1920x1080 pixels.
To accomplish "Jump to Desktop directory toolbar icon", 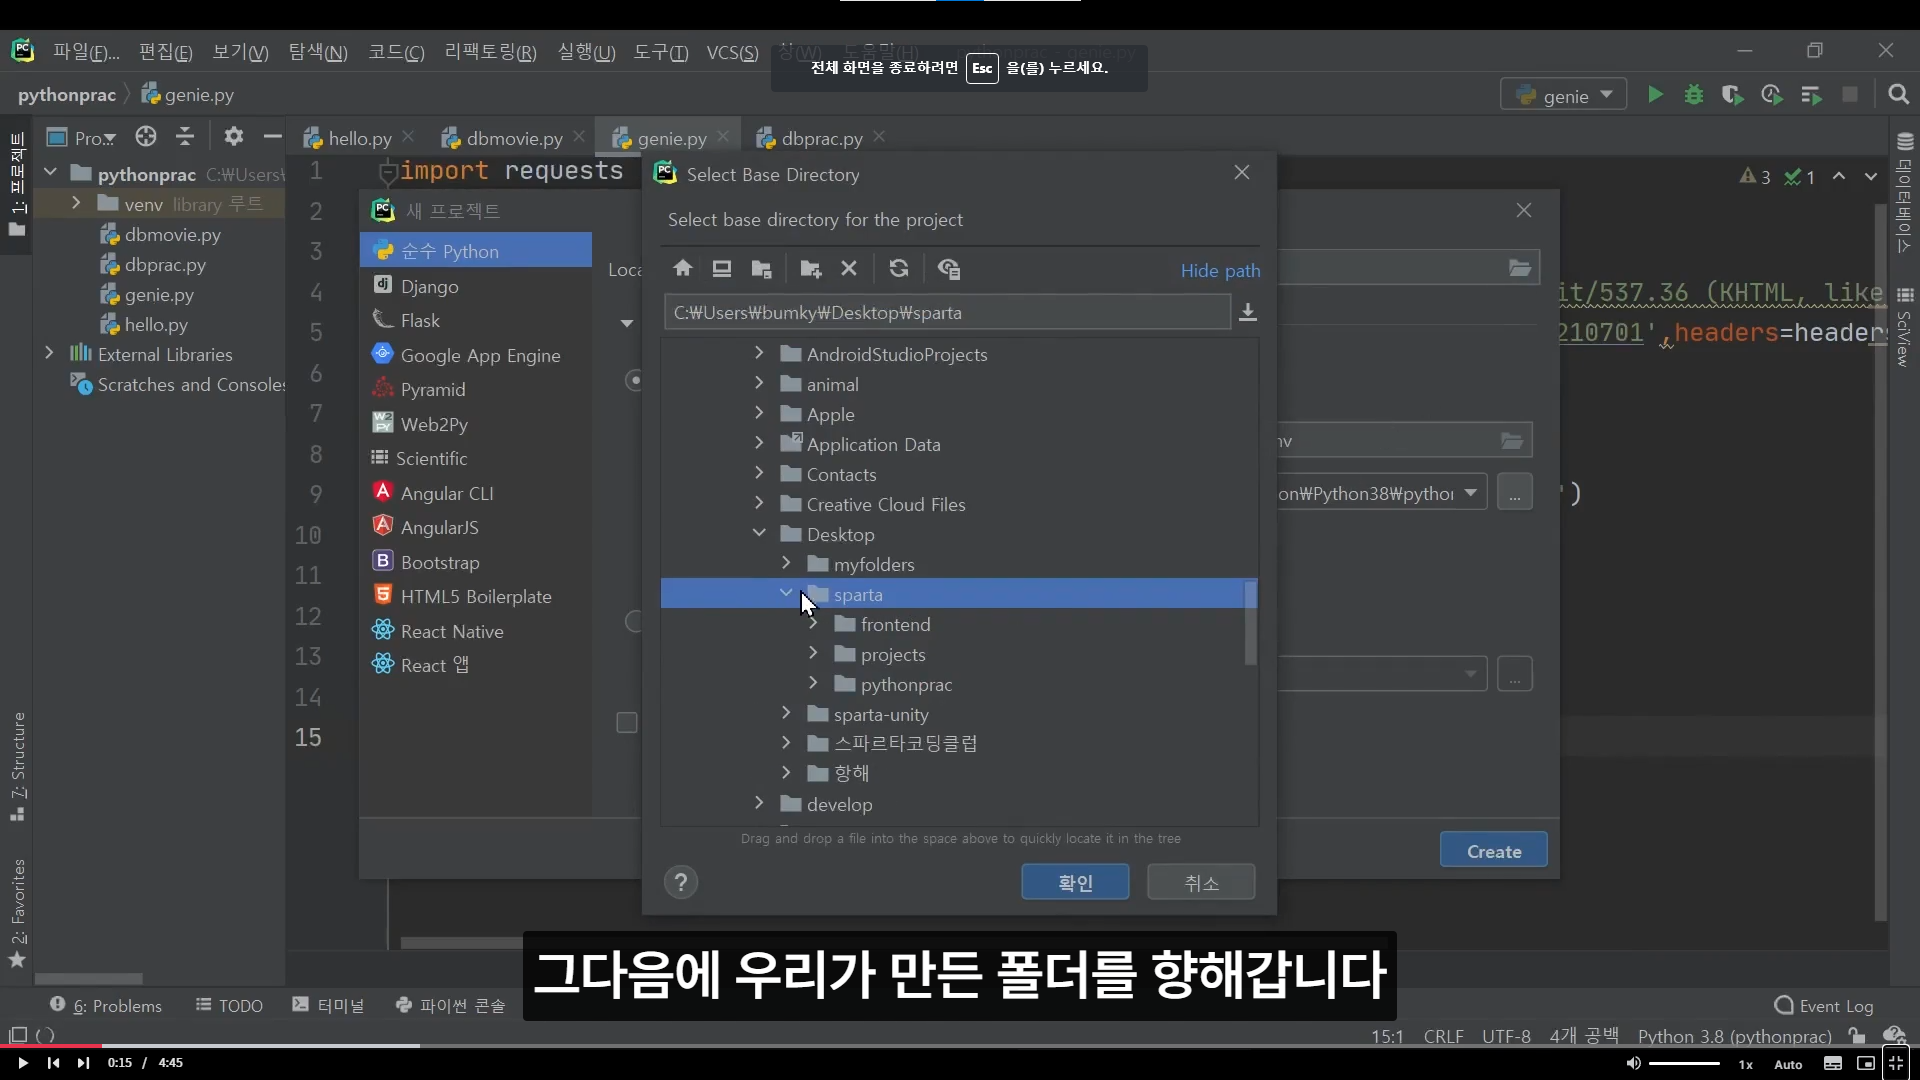I will 721,269.
